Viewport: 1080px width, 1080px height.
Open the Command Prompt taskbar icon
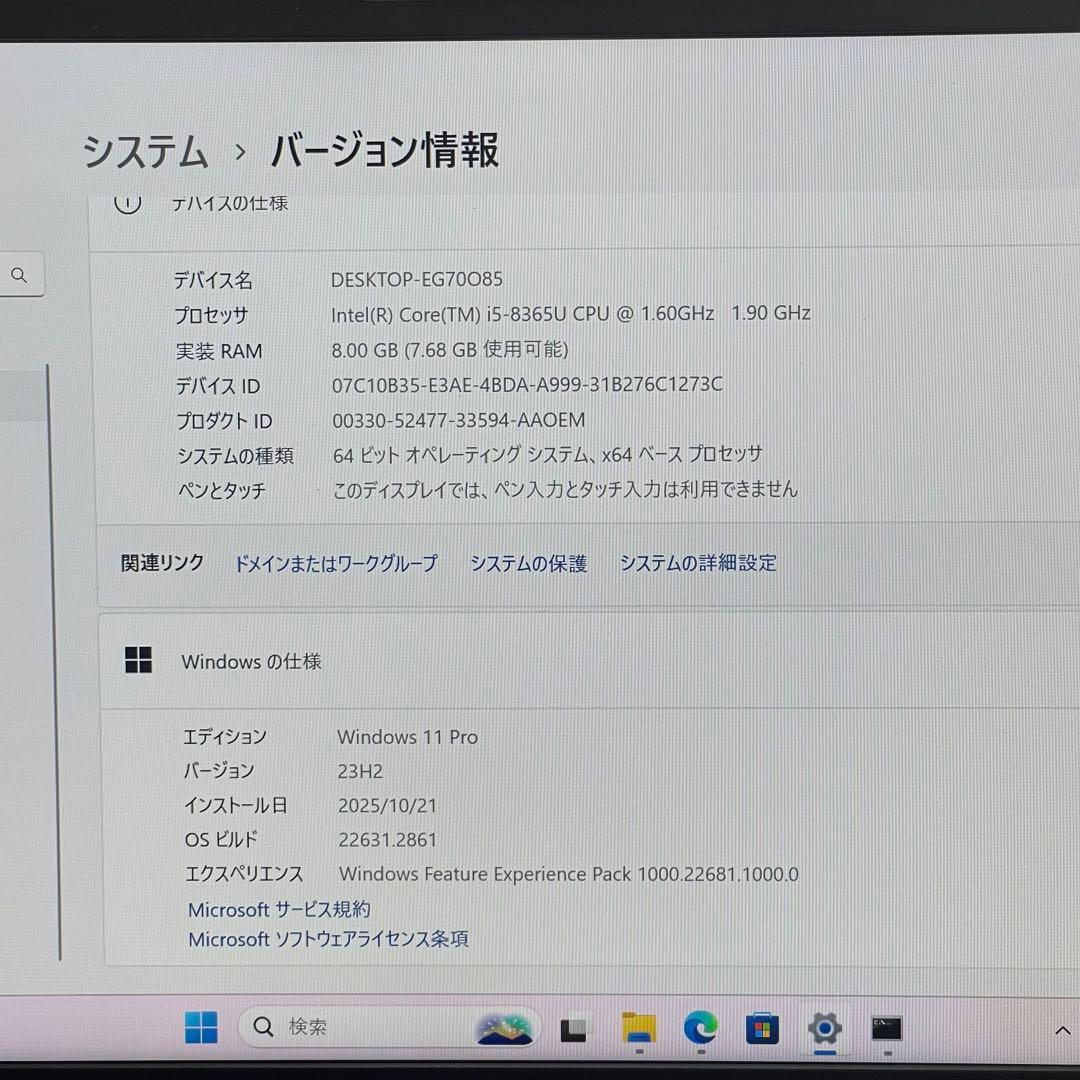coord(886,1028)
